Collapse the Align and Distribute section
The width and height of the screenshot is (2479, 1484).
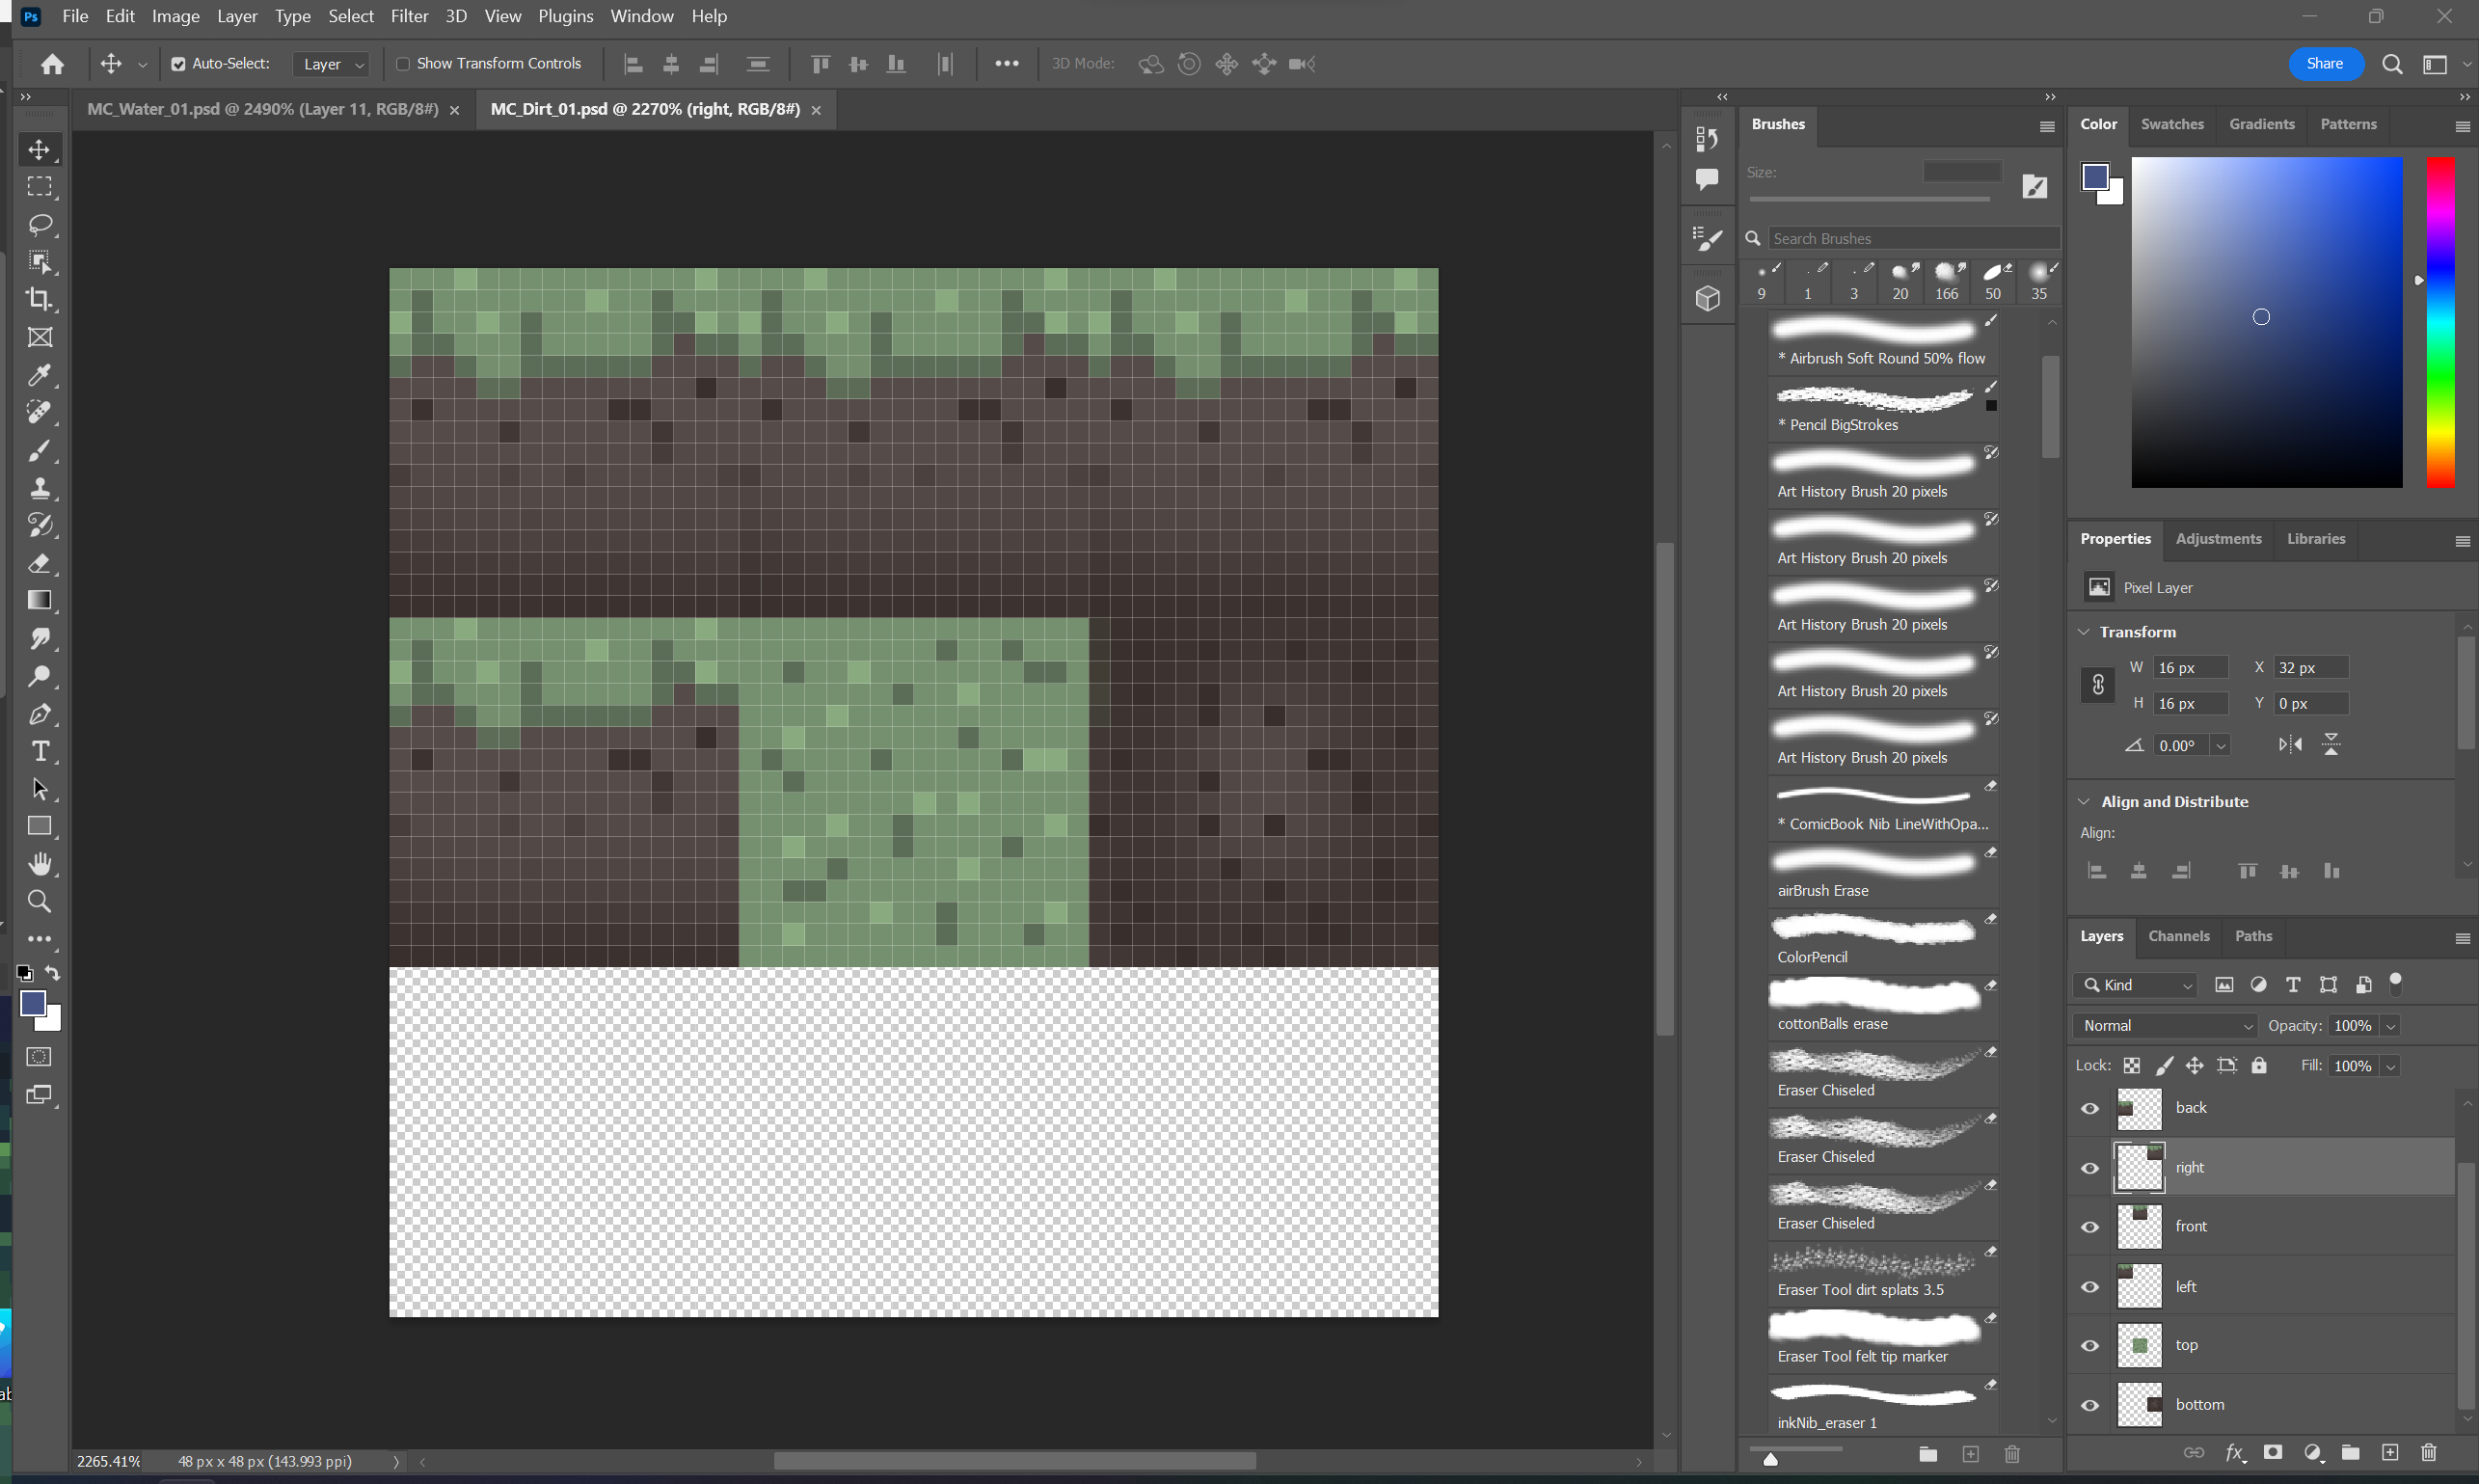click(2084, 801)
